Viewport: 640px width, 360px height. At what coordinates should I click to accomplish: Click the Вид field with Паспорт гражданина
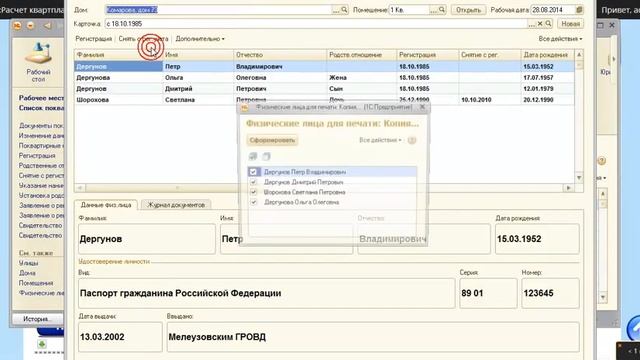[266, 293]
